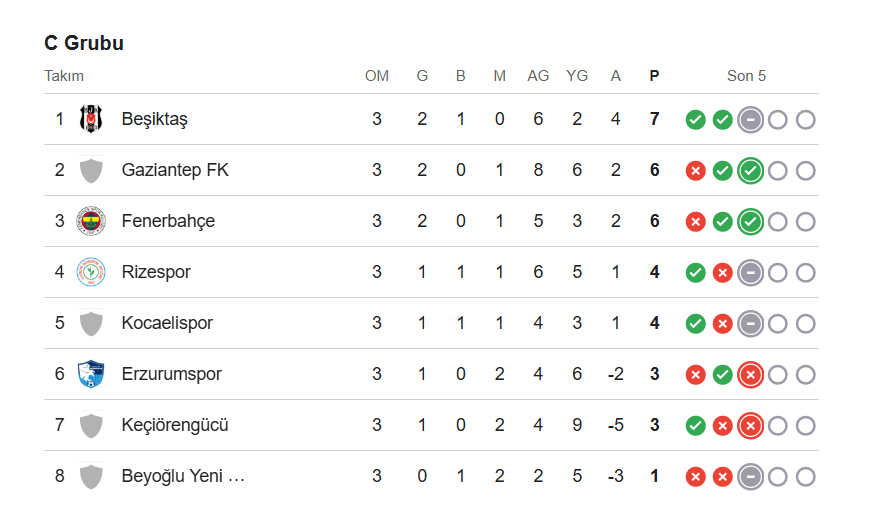Click Gaziantep FK's placeholder shield icon
The image size is (886, 525).
(x=91, y=170)
